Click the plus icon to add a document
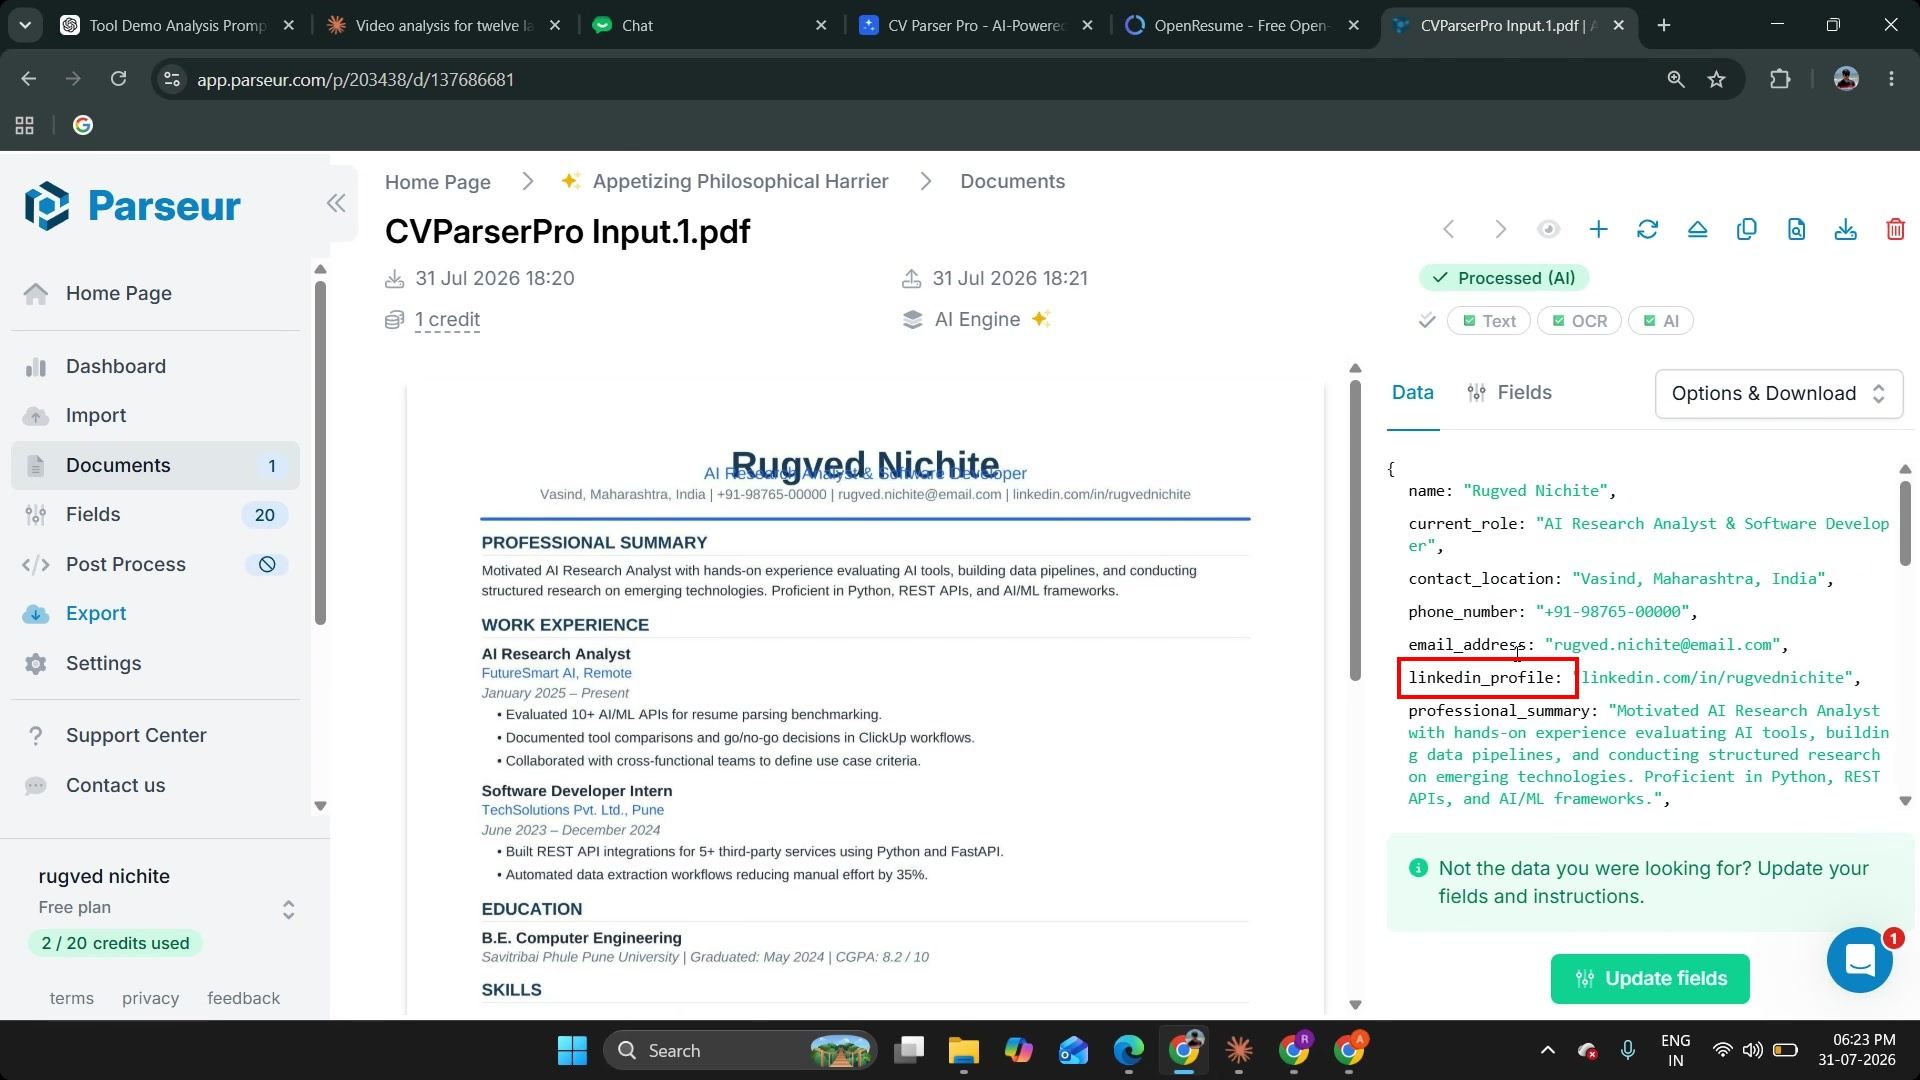1920x1080 pixels. (1598, 230)
